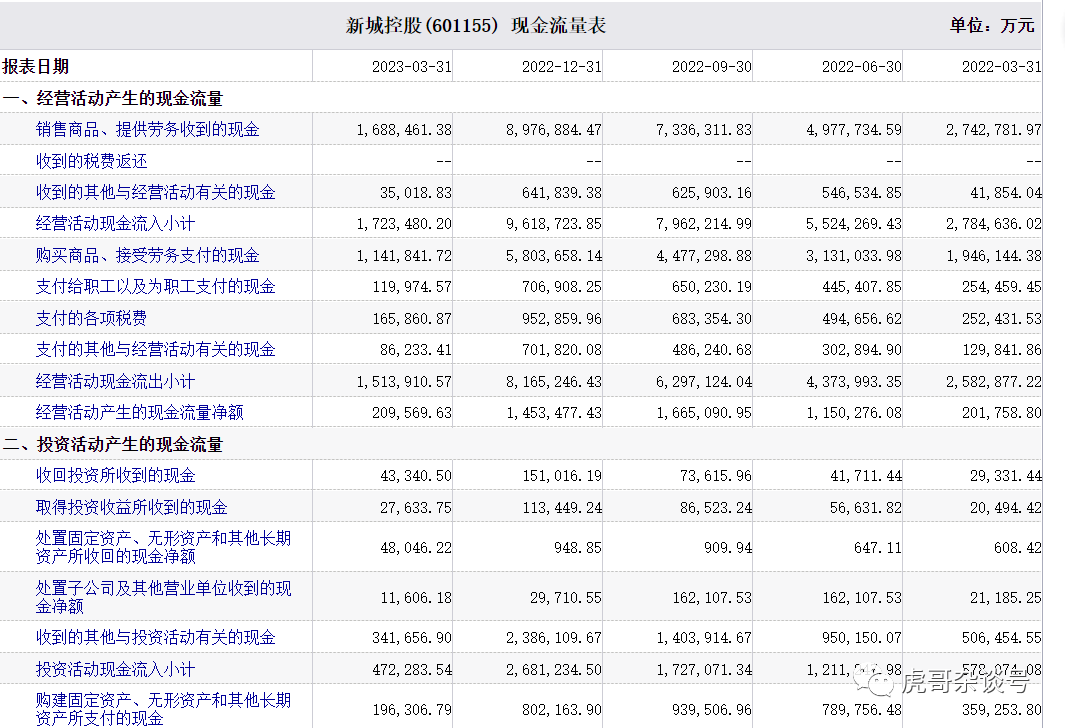This screenshot has width=1065, height=728.
Task: Click the 单位：万元 label
Action: pos(992,26)
